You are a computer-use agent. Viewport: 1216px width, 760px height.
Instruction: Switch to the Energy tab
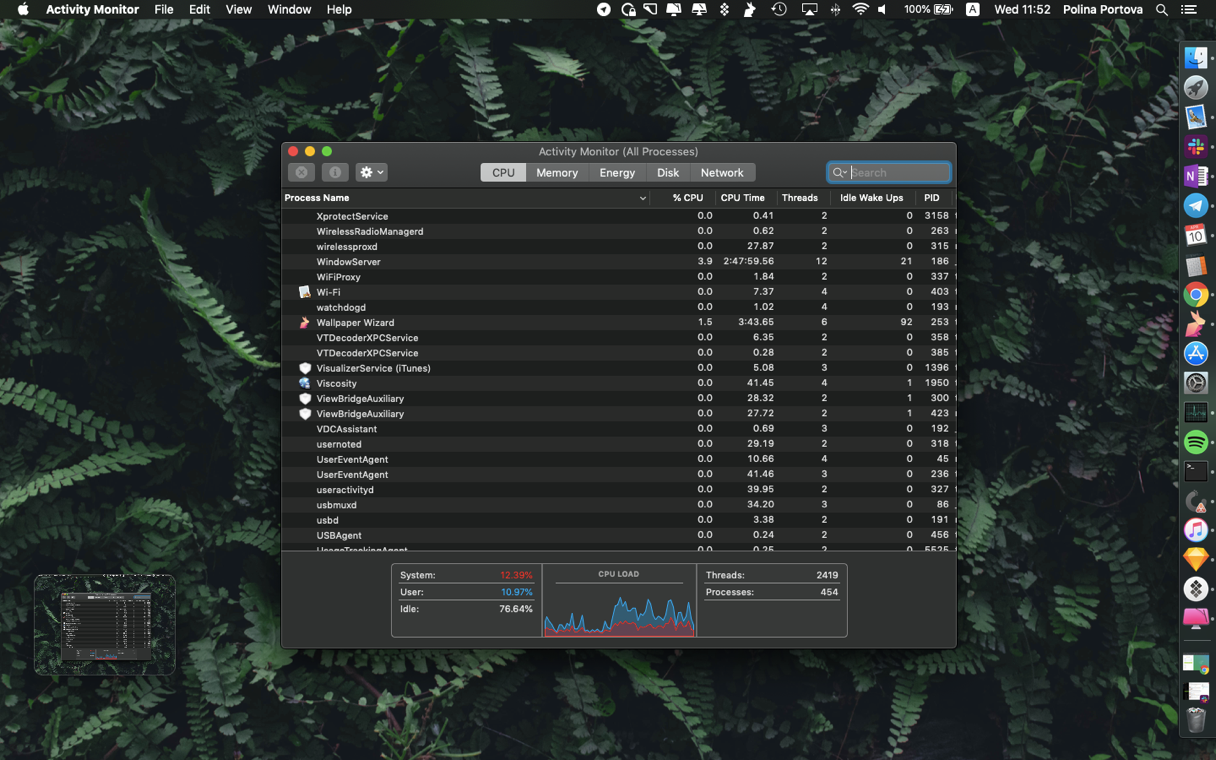tap(617, 172)
